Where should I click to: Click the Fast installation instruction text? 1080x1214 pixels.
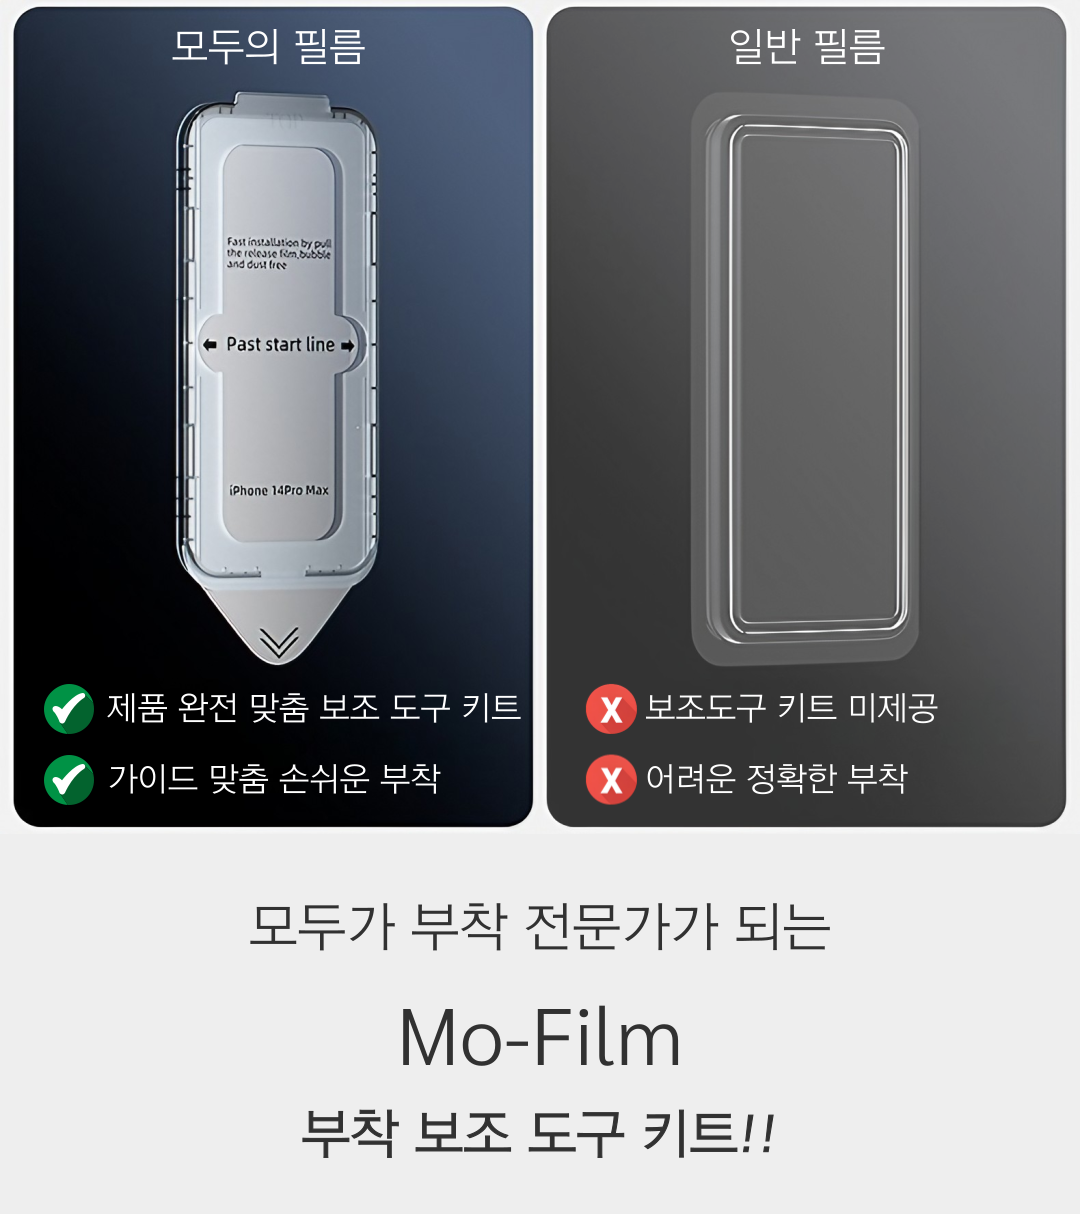(x=279, y=254)
